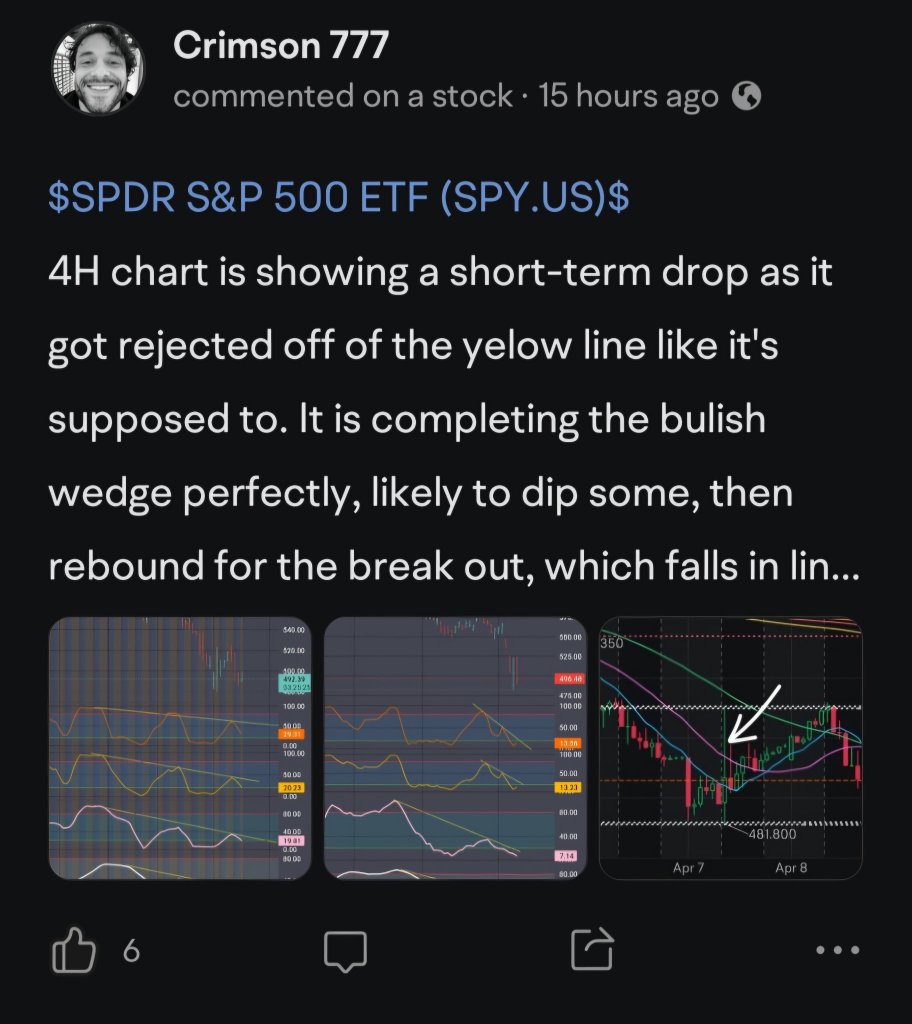Open Crimson 777's profile avatar

[98, 69]
